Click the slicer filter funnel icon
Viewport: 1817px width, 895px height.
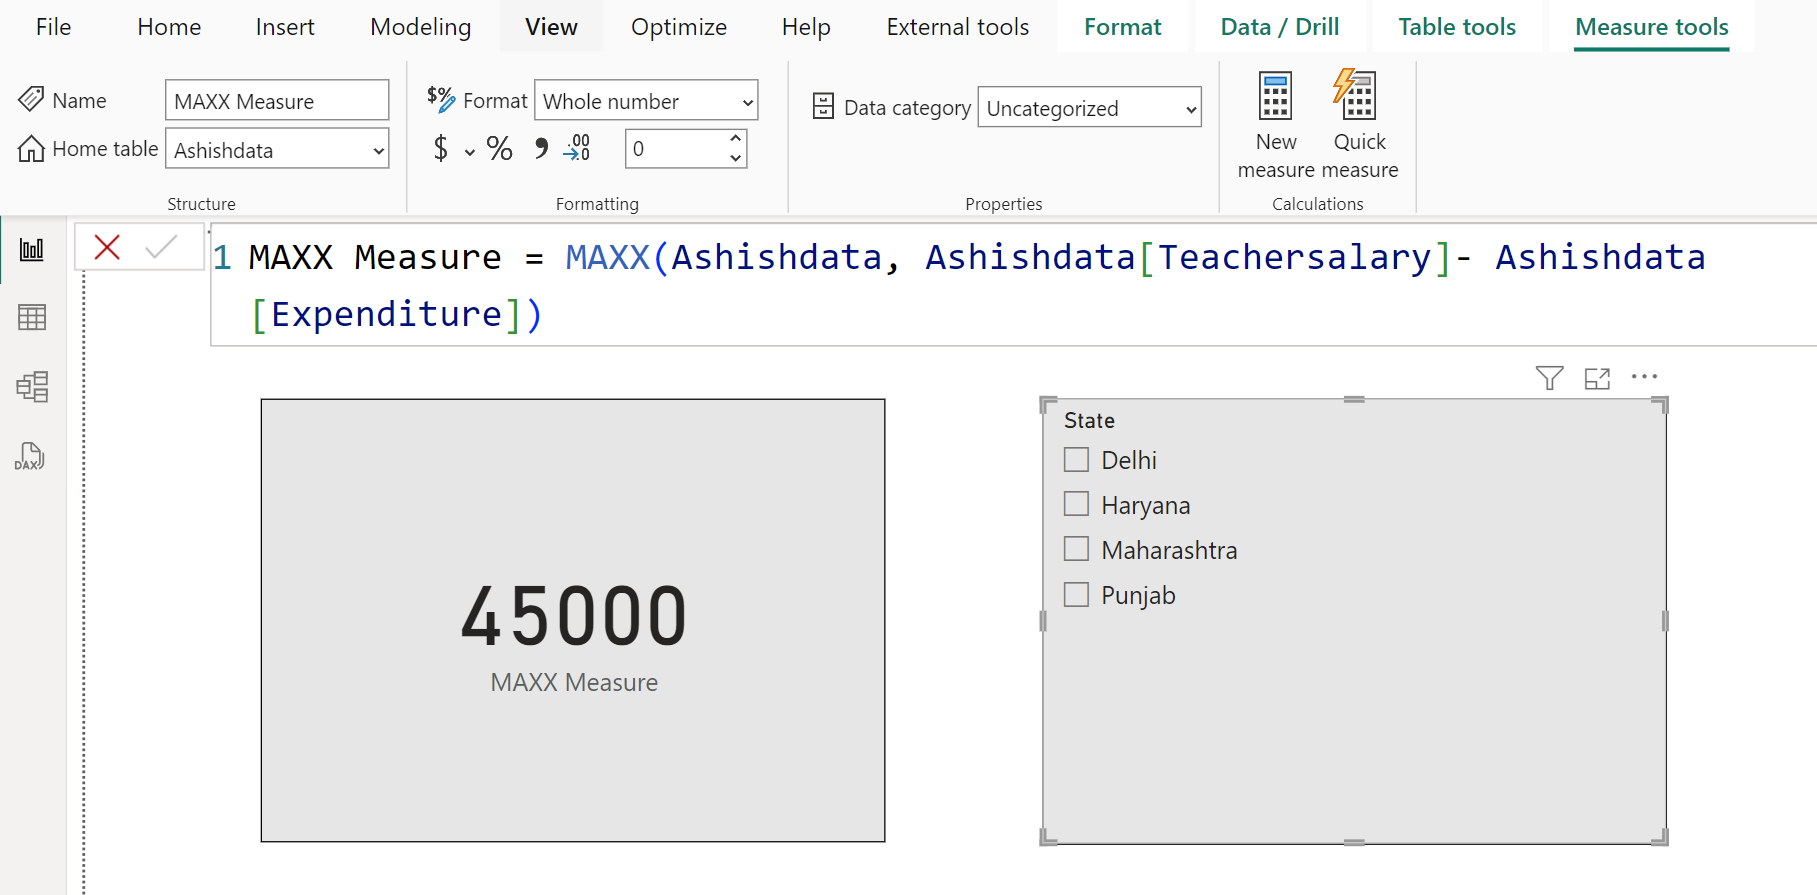point(1549,378)
